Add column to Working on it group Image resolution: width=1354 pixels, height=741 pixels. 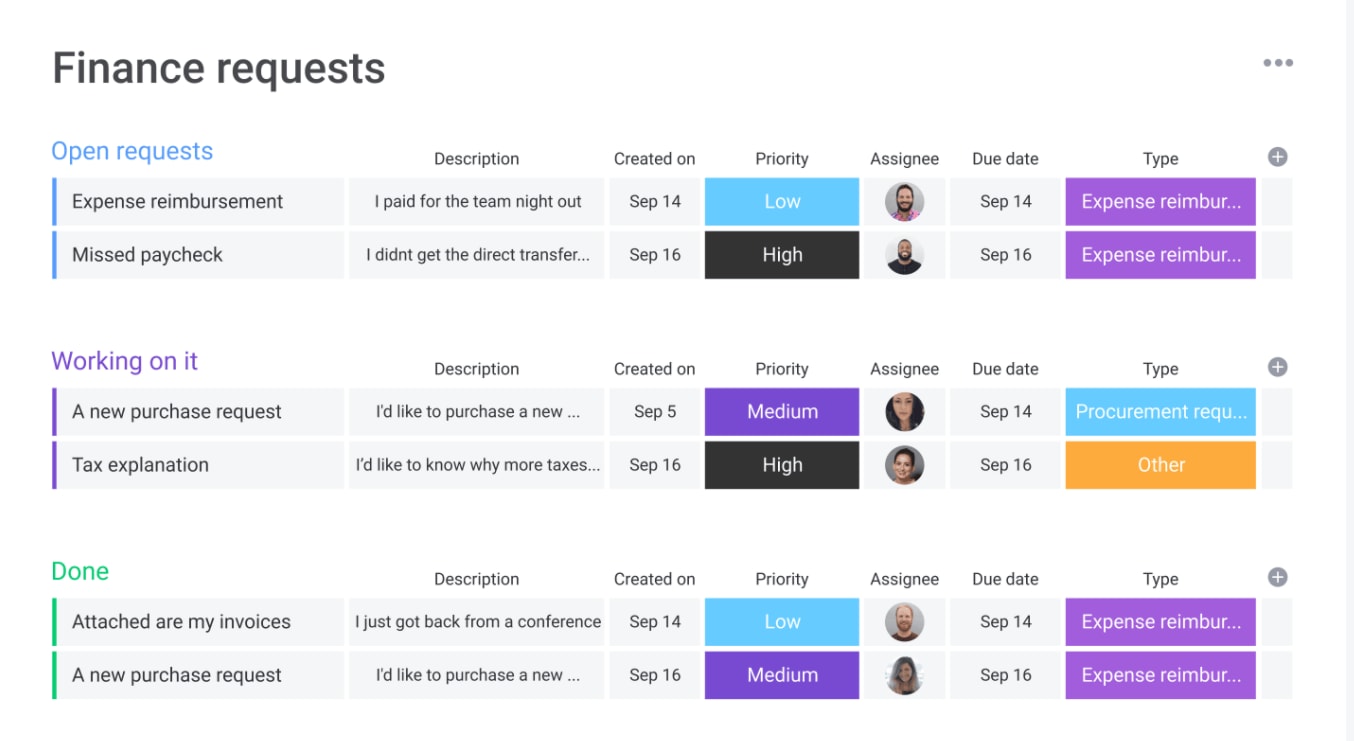pyautogui.click(x=1277, y=367)
